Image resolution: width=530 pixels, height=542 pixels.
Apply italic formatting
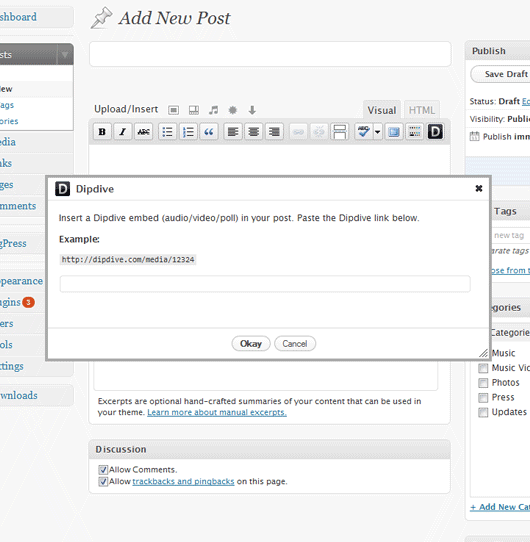tap(122, 132)
